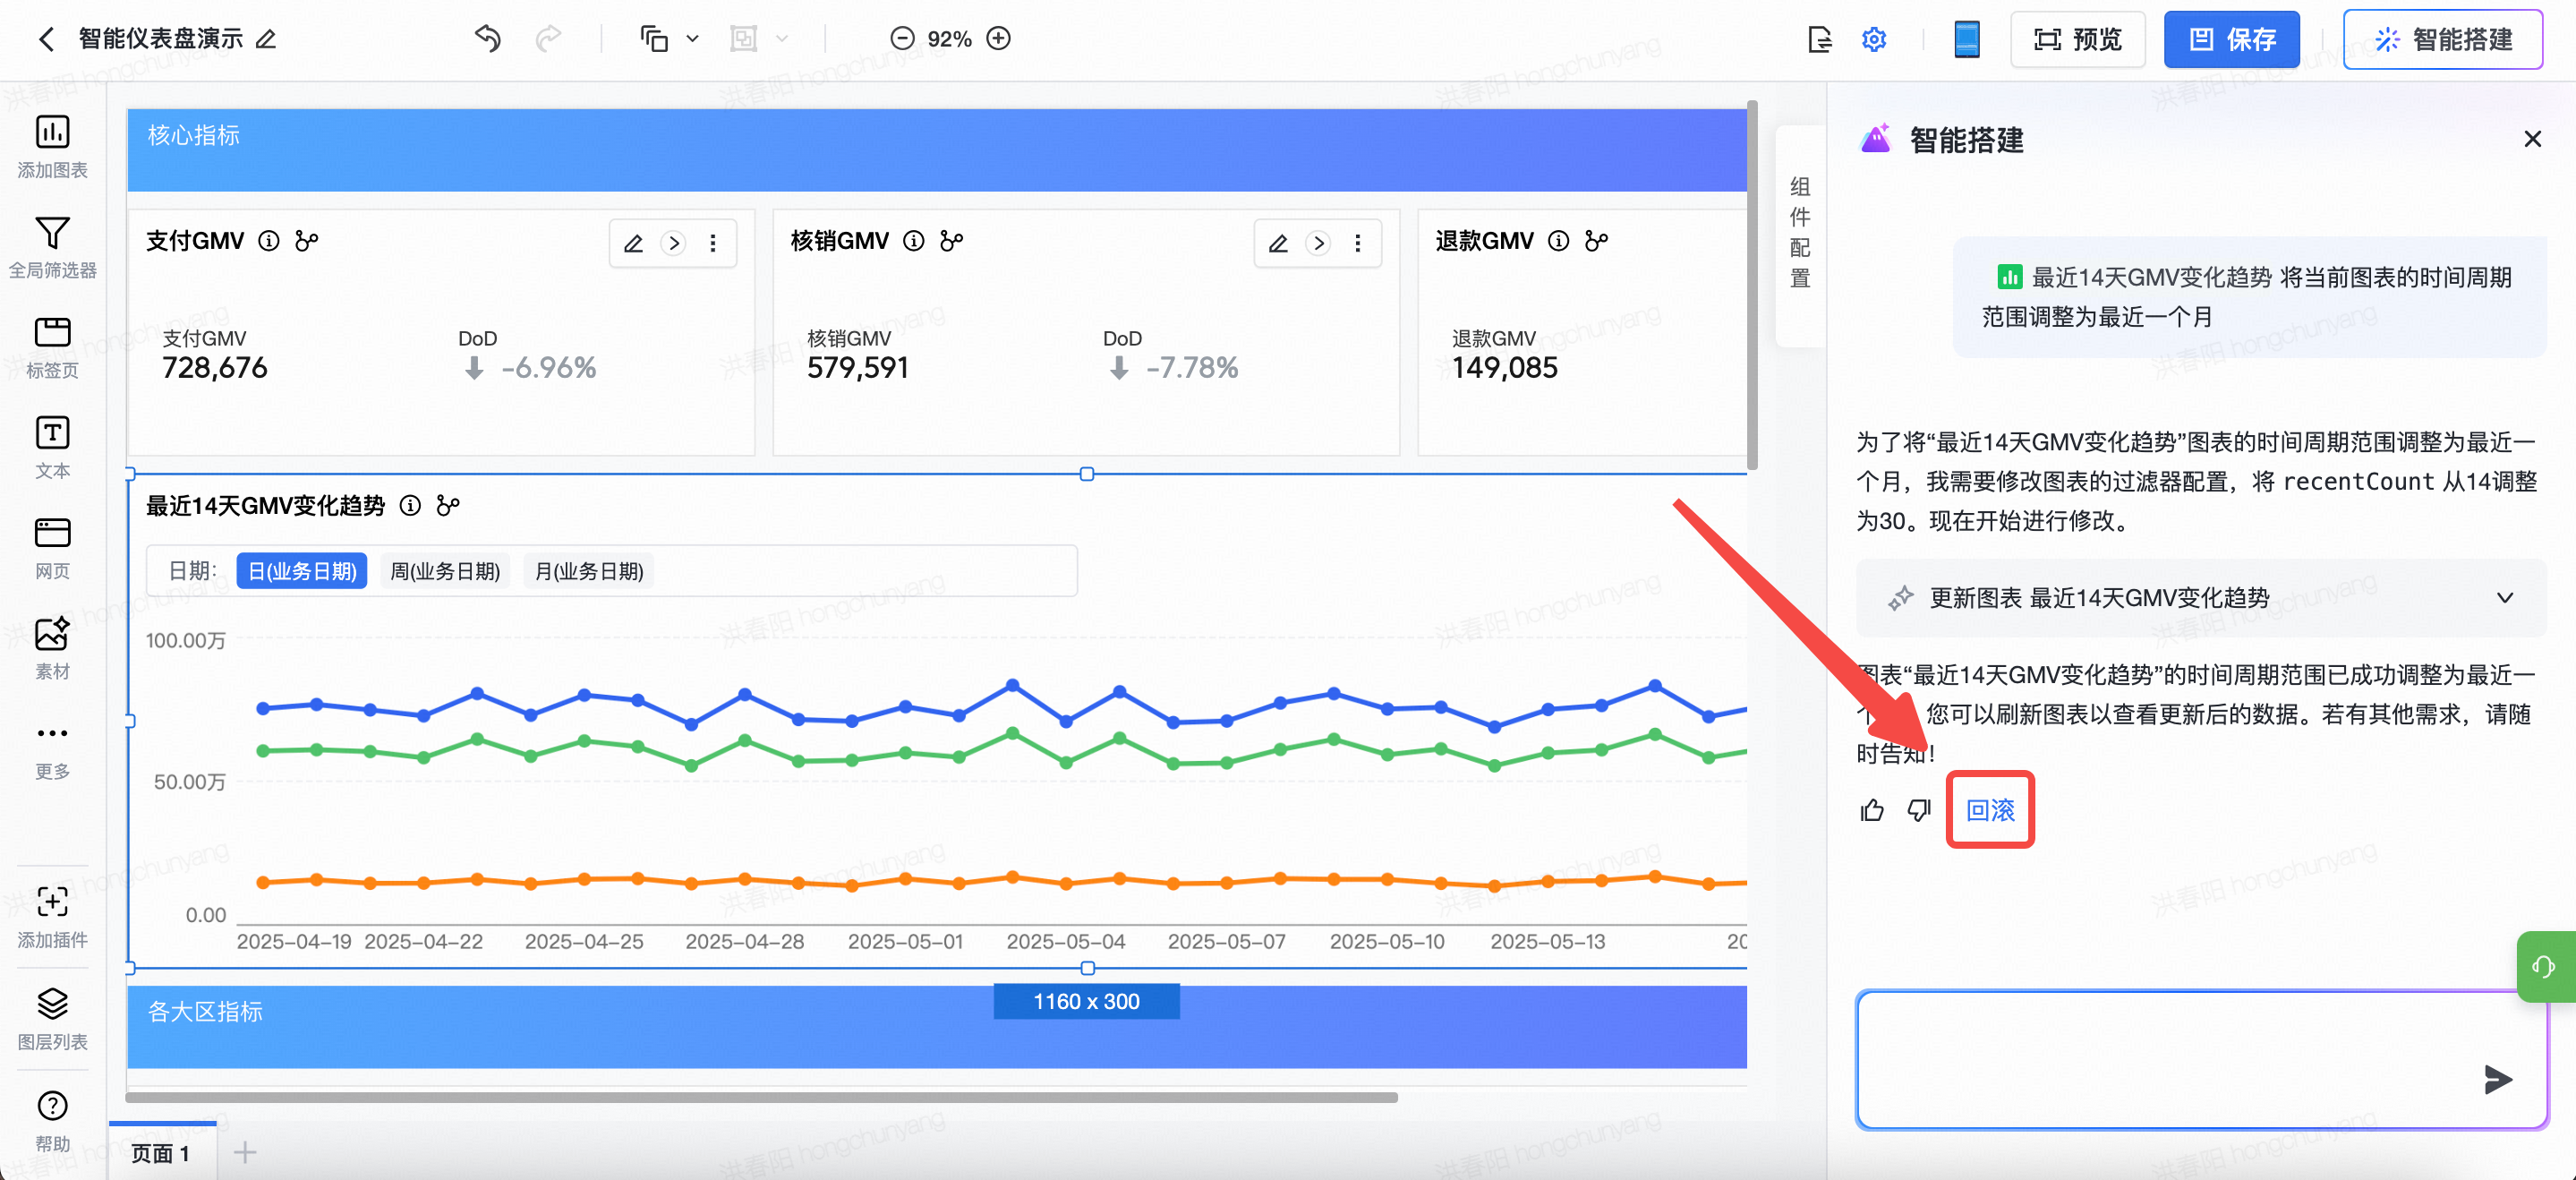
Task: Open the dropdown arrow next to the copy icon
Action: coord(692,39)
